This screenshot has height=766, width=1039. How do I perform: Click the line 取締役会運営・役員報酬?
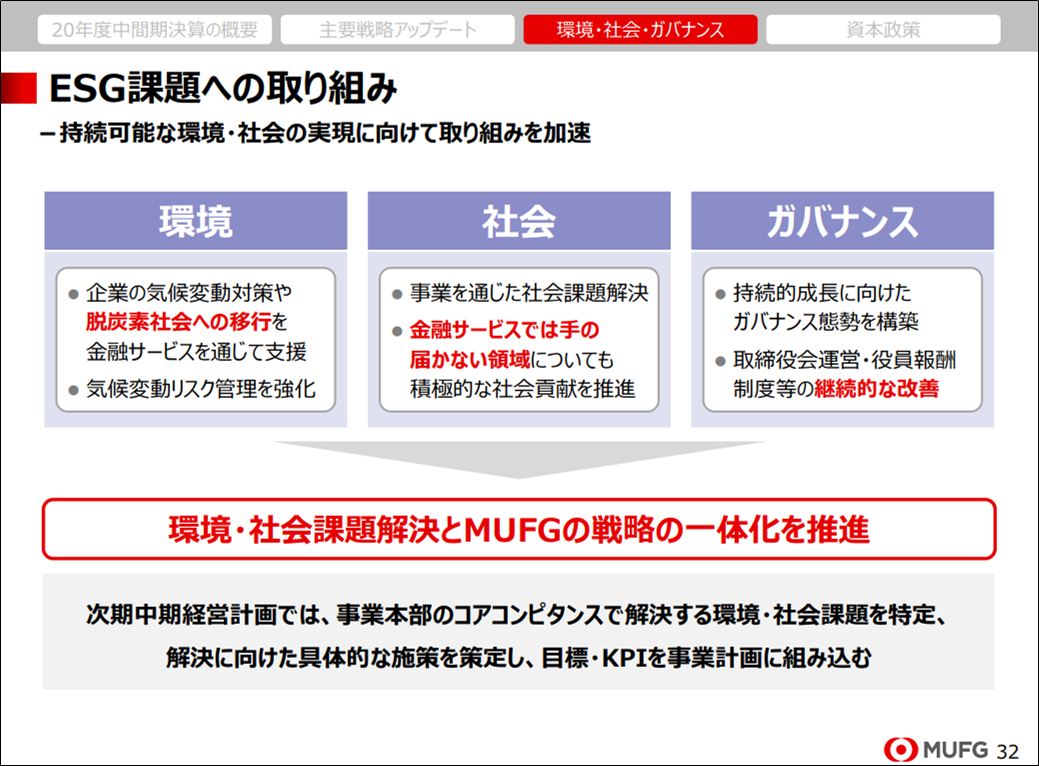pos(845,360)
